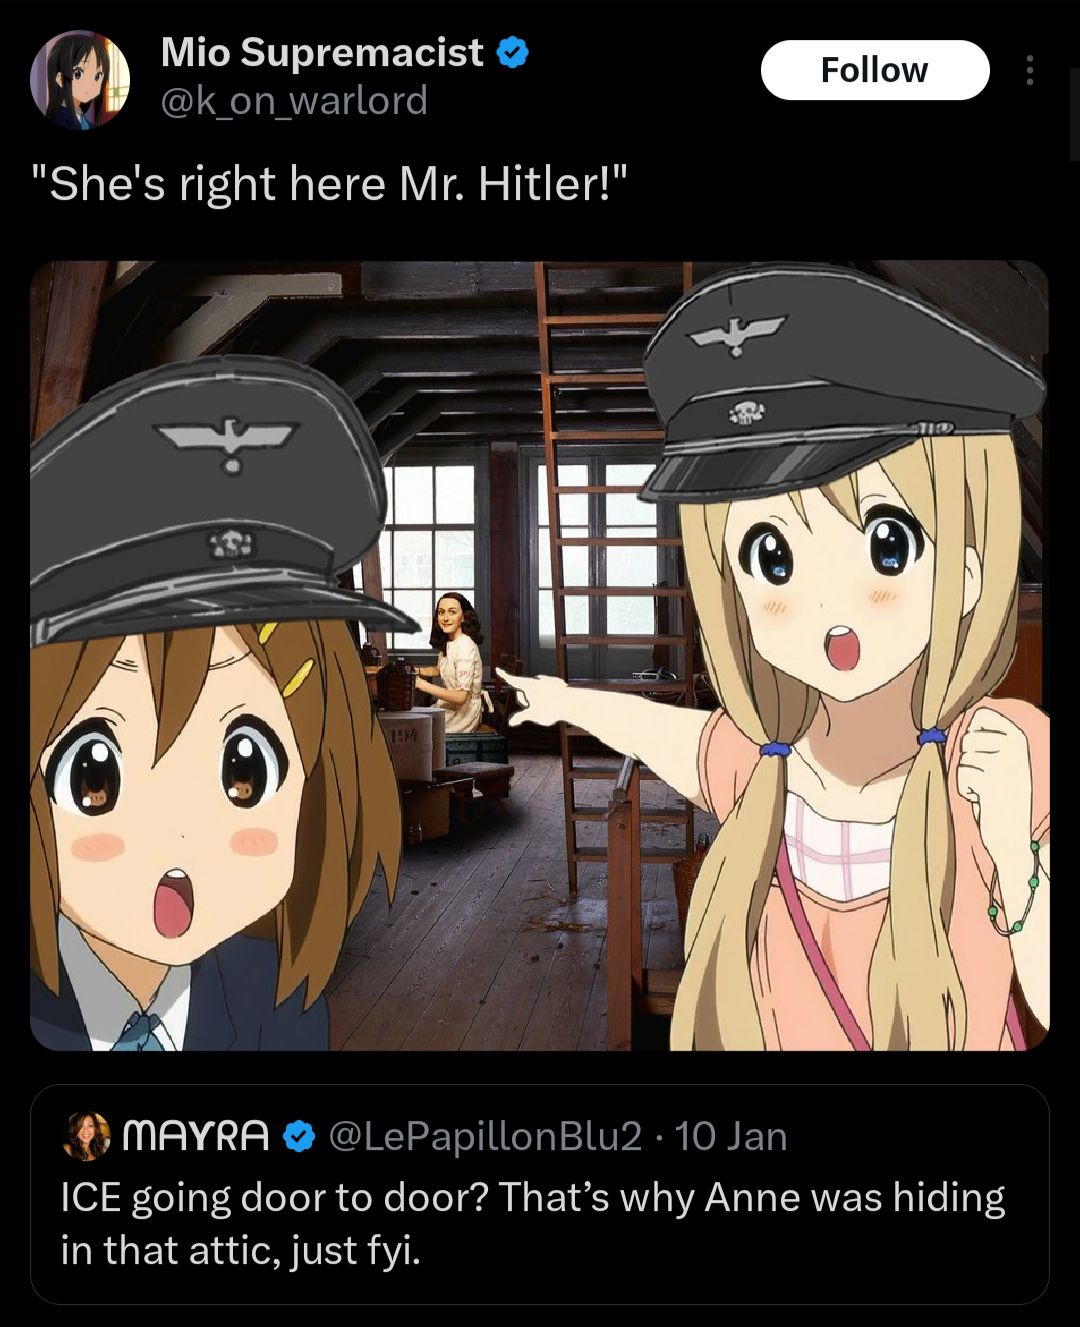This screenshot has height=1327, width=1080.
Task: Click the yellow hair clips on brown-haired character
Action: 287,662
